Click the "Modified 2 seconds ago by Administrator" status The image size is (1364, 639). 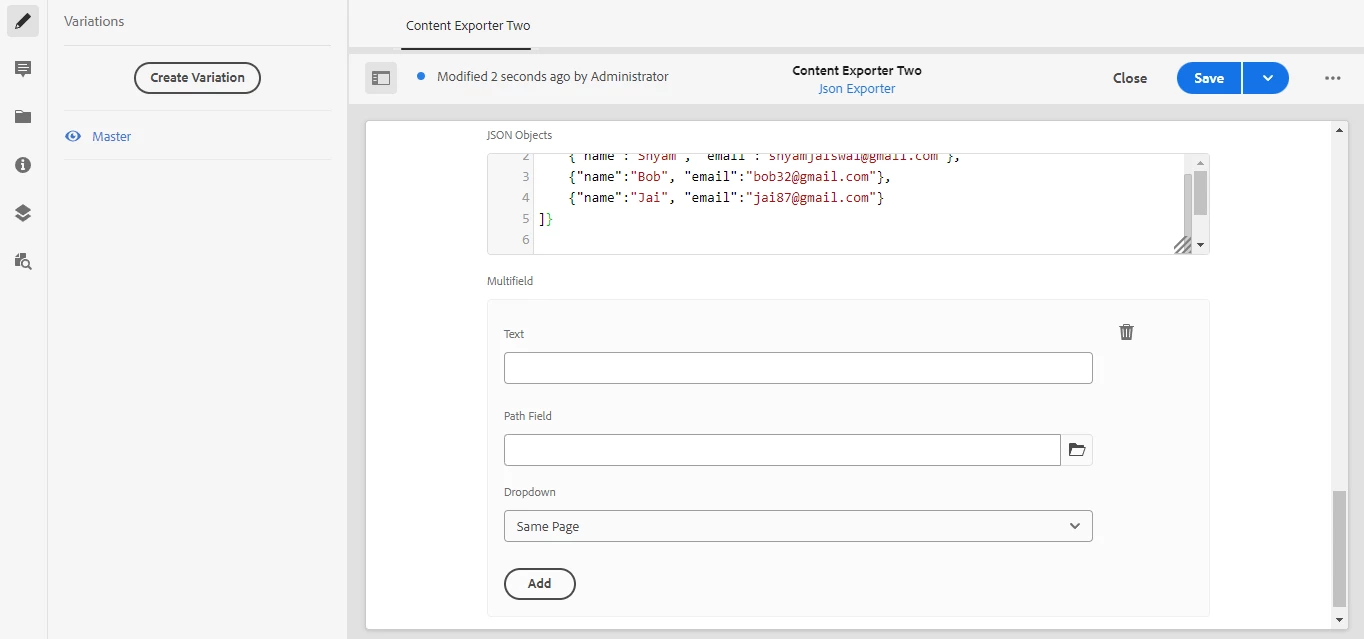pos(553,77)
